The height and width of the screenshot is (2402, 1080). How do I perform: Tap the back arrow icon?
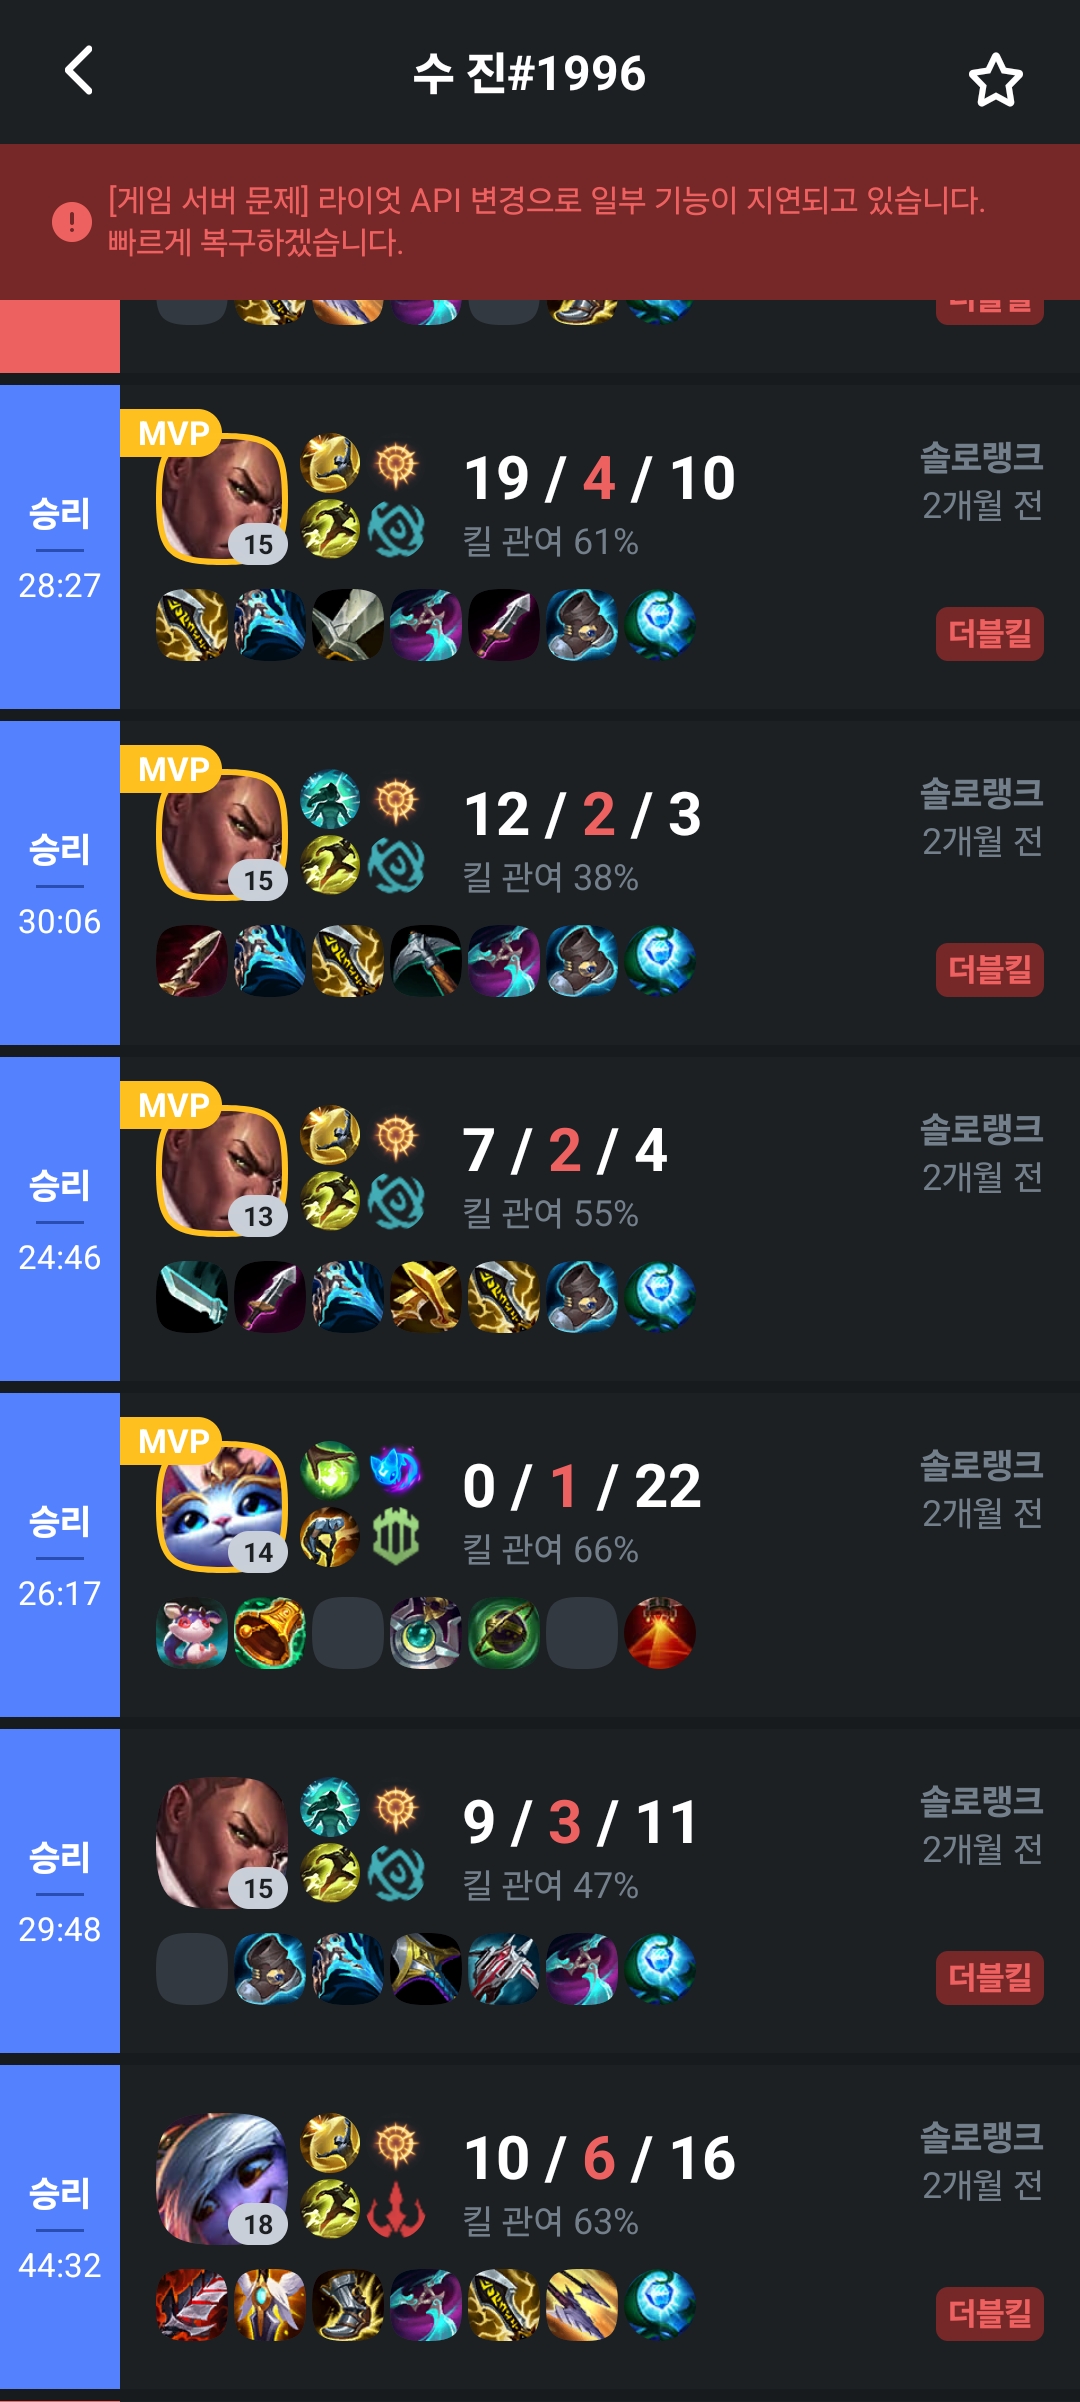[79, 71]
